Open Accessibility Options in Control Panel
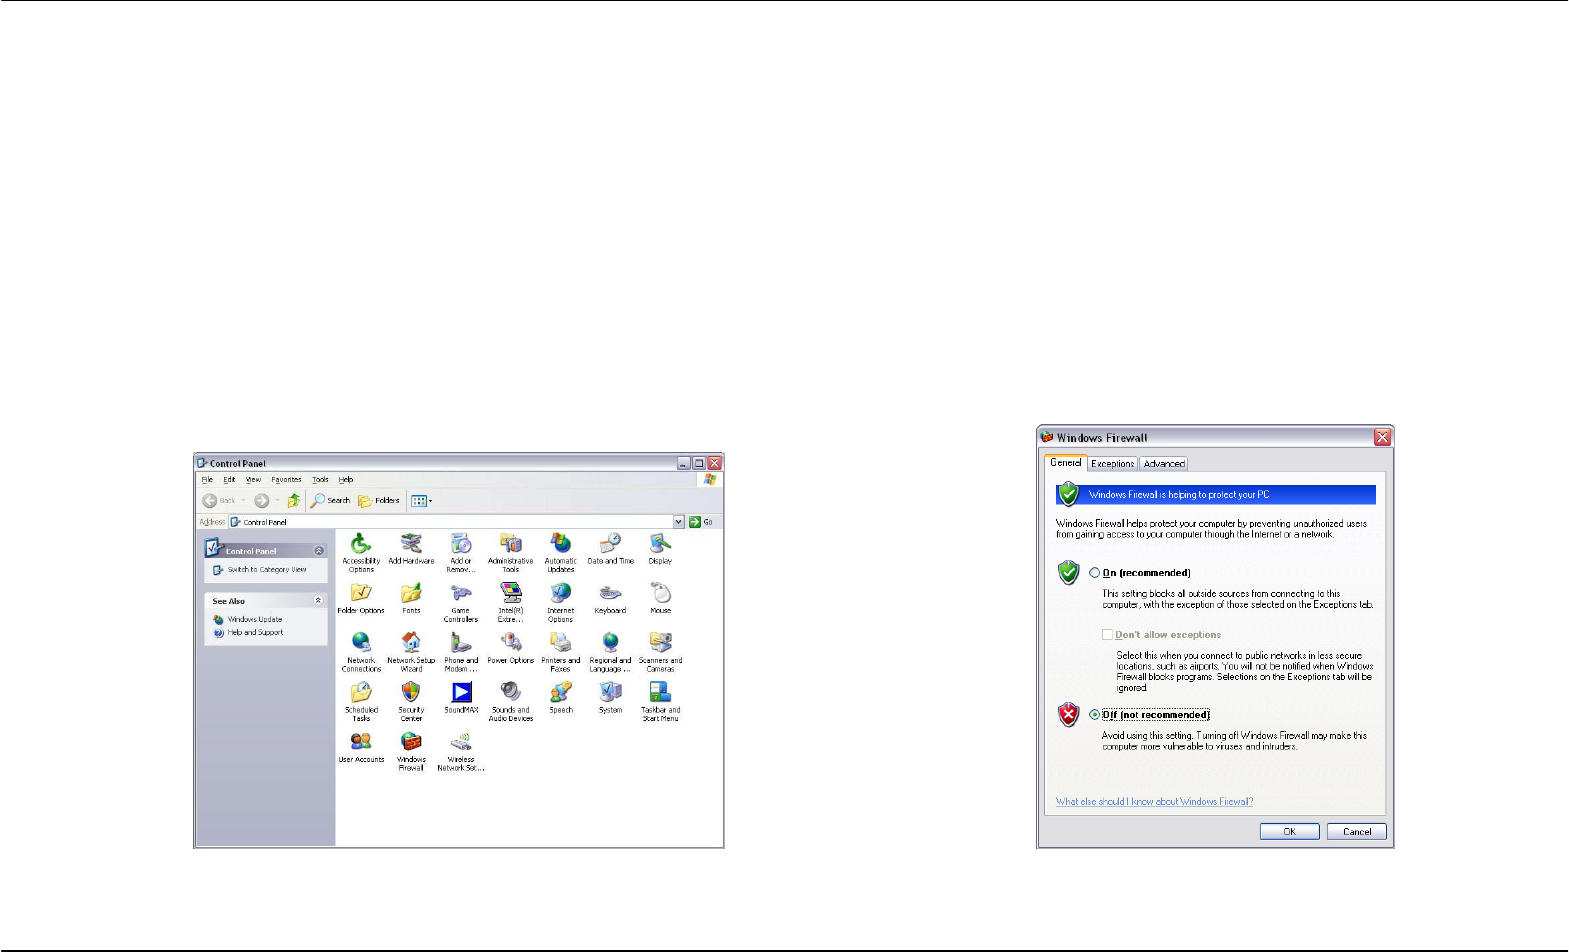The height and width of the screenshot is (952, 1569). [361, 552]
